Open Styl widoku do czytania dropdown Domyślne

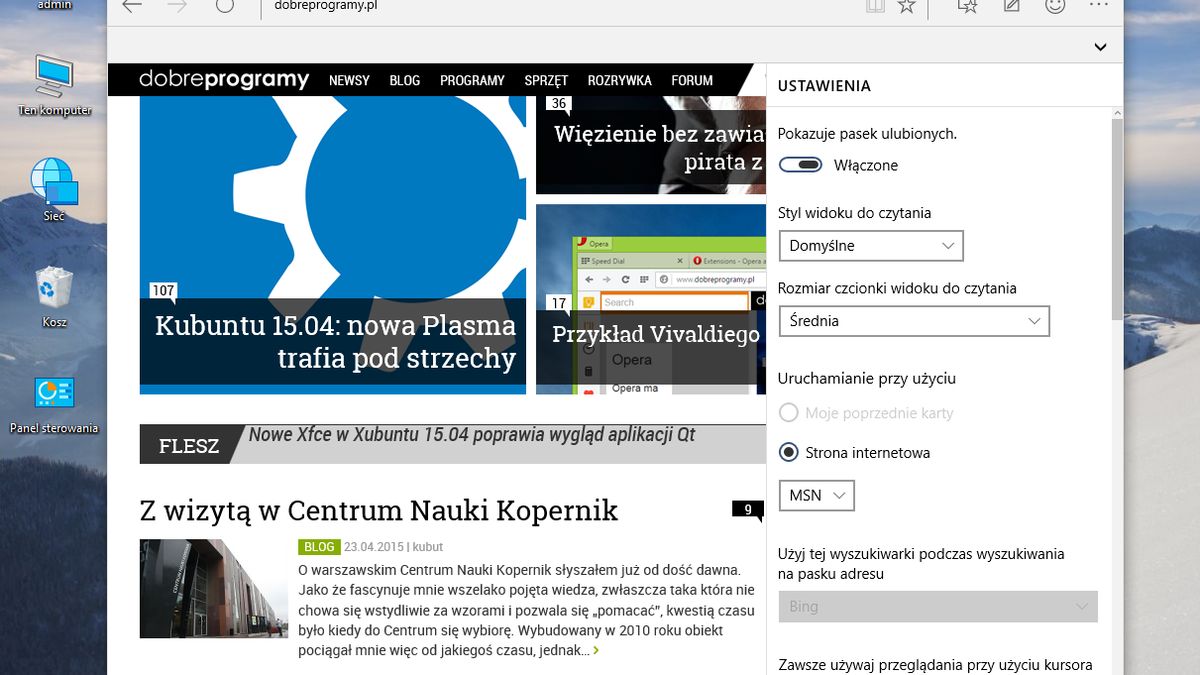(870, 245)
